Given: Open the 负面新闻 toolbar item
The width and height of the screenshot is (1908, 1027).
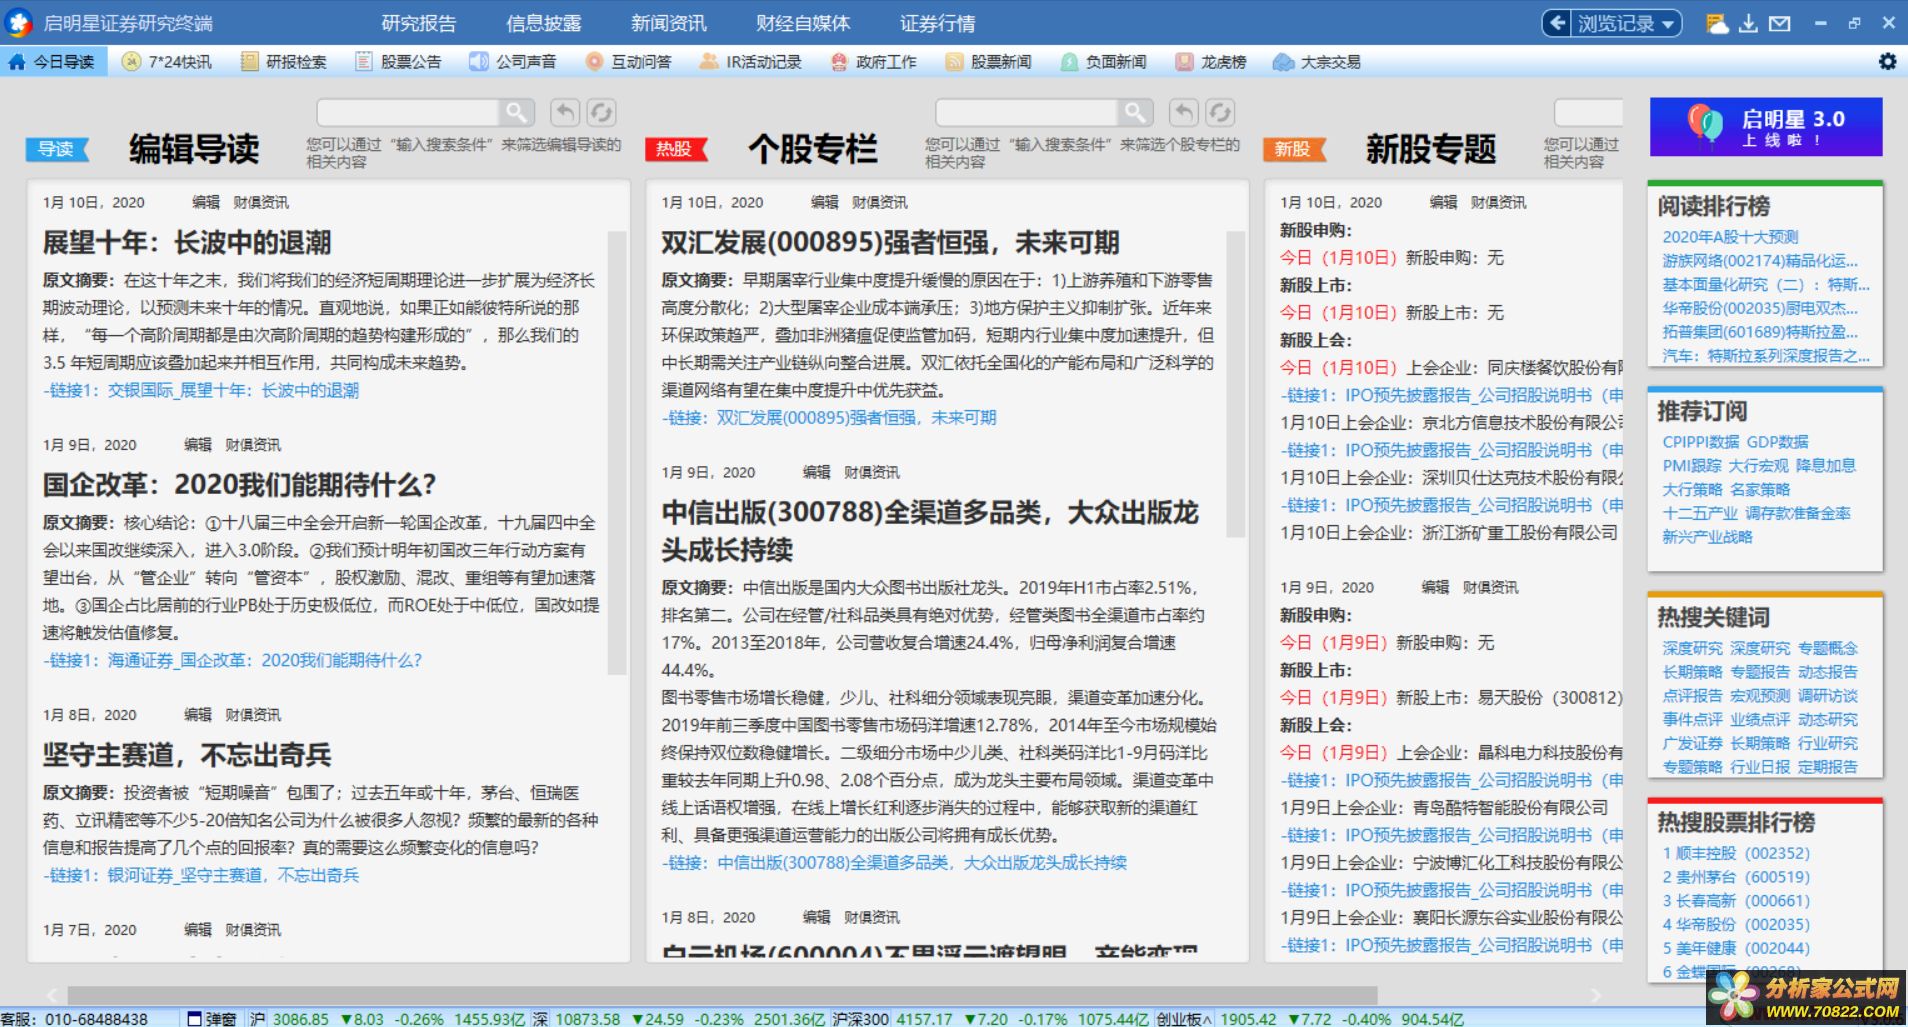Looking at the screenshot, I should point(1104,62).
